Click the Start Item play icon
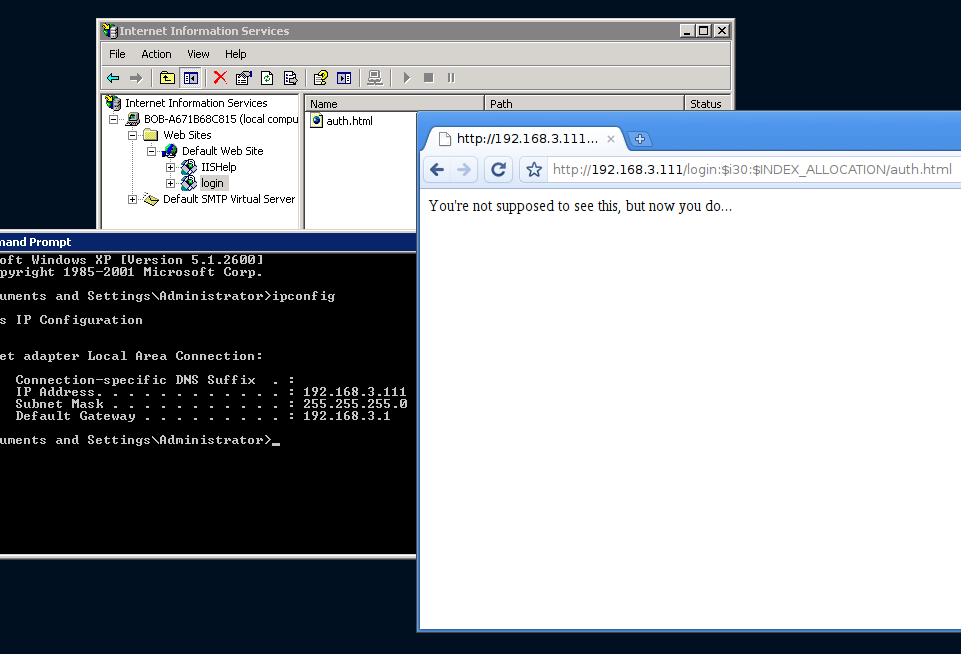 (x=406, y=78)
